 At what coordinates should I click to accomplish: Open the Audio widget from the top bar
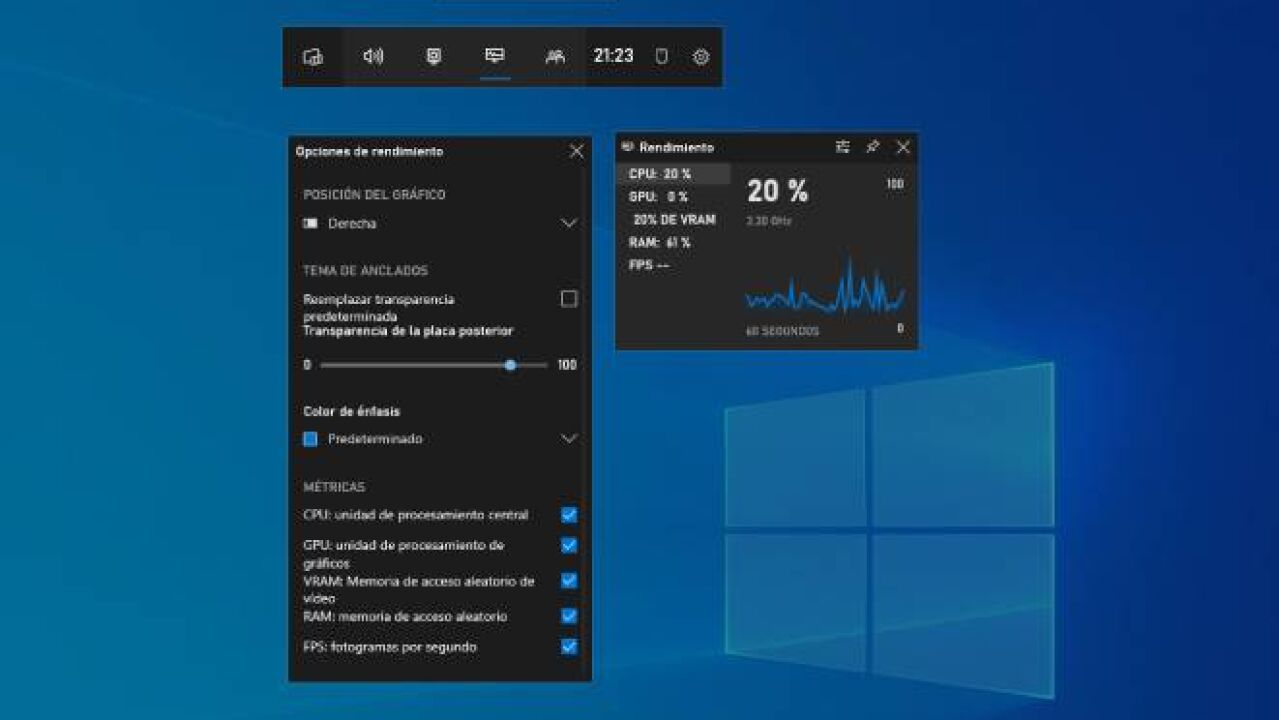pyautogui.click(x=373, y=57)
